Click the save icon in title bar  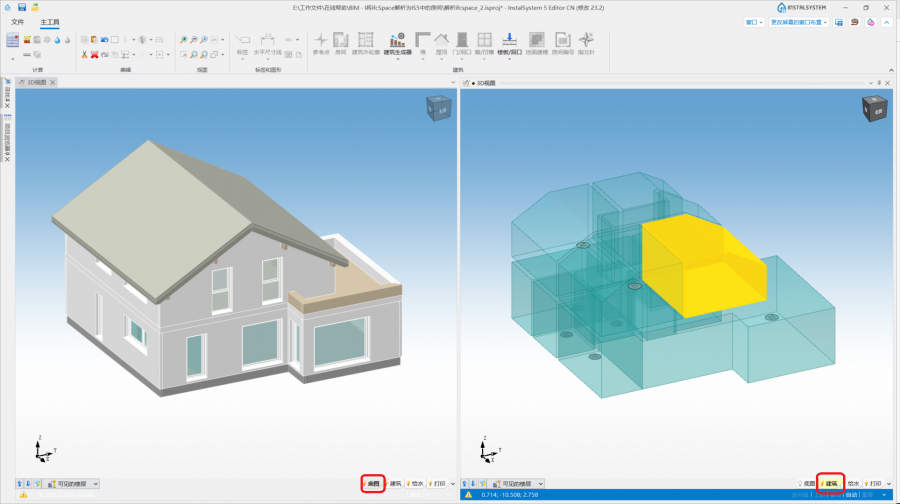point(22,7)
